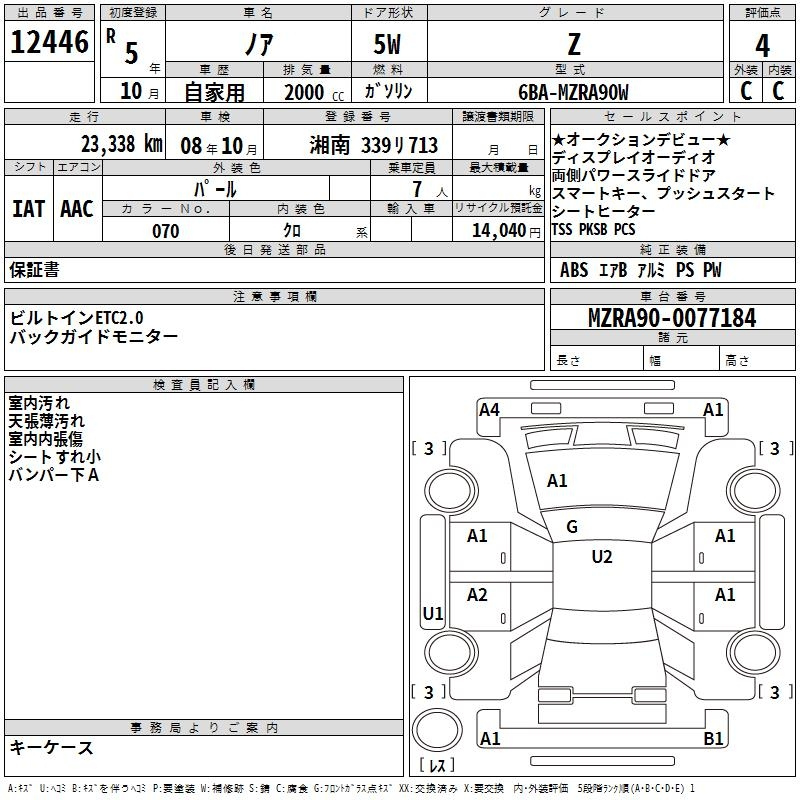Screen dimensions: 800x800
Task: Click the recycle deposit 14,040円 value
Action: (x=511, y=231)
